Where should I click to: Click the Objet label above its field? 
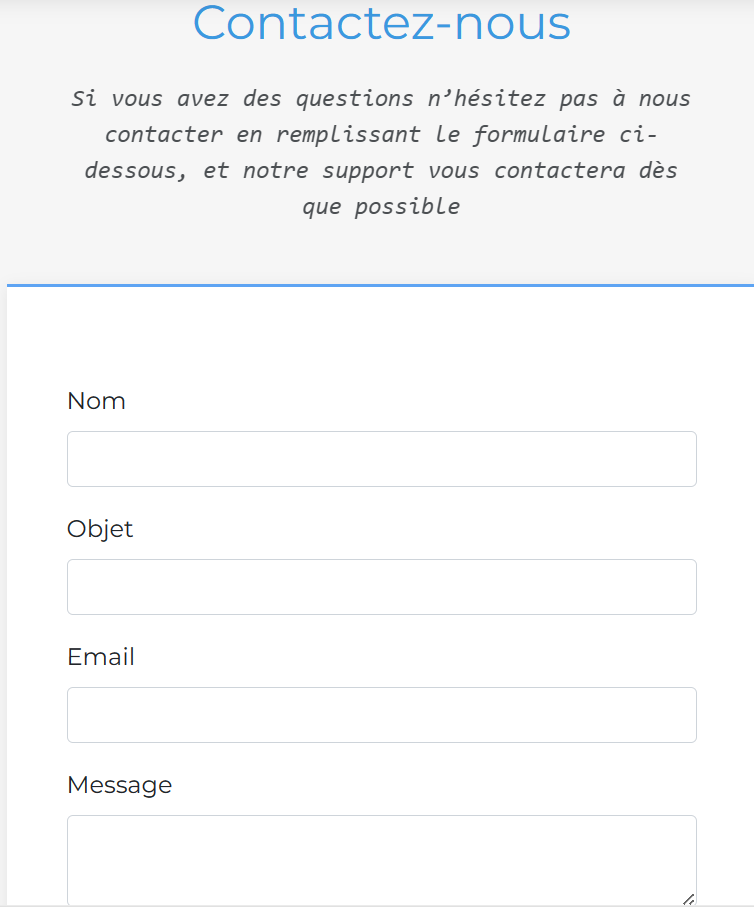point(100,528)
